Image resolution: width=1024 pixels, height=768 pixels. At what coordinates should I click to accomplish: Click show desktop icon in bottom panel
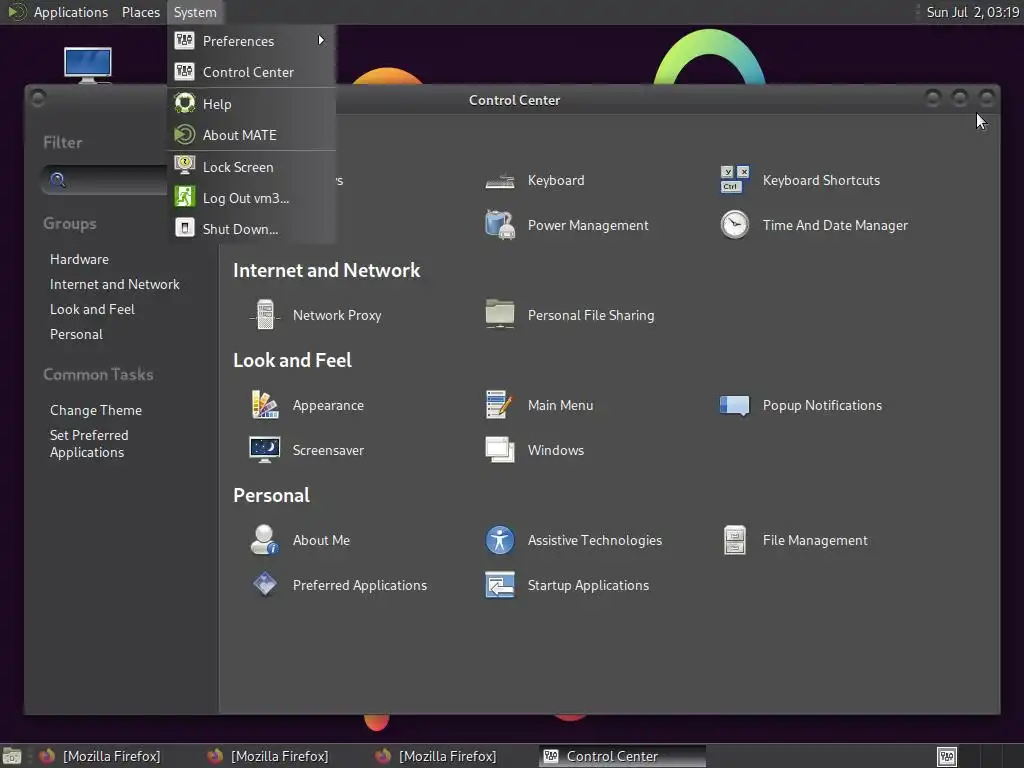point(12,756)
